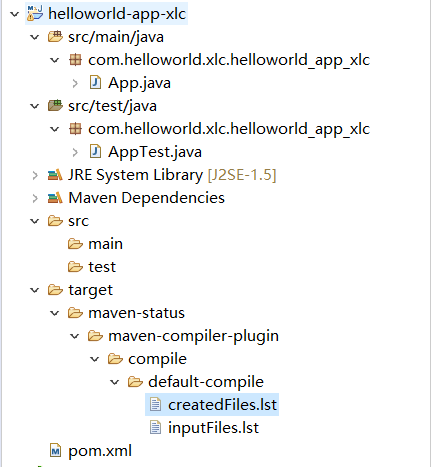Select the Maven Dependencies label
The width and height of the screenshot is (431, 467).
[x=146, y=198]
